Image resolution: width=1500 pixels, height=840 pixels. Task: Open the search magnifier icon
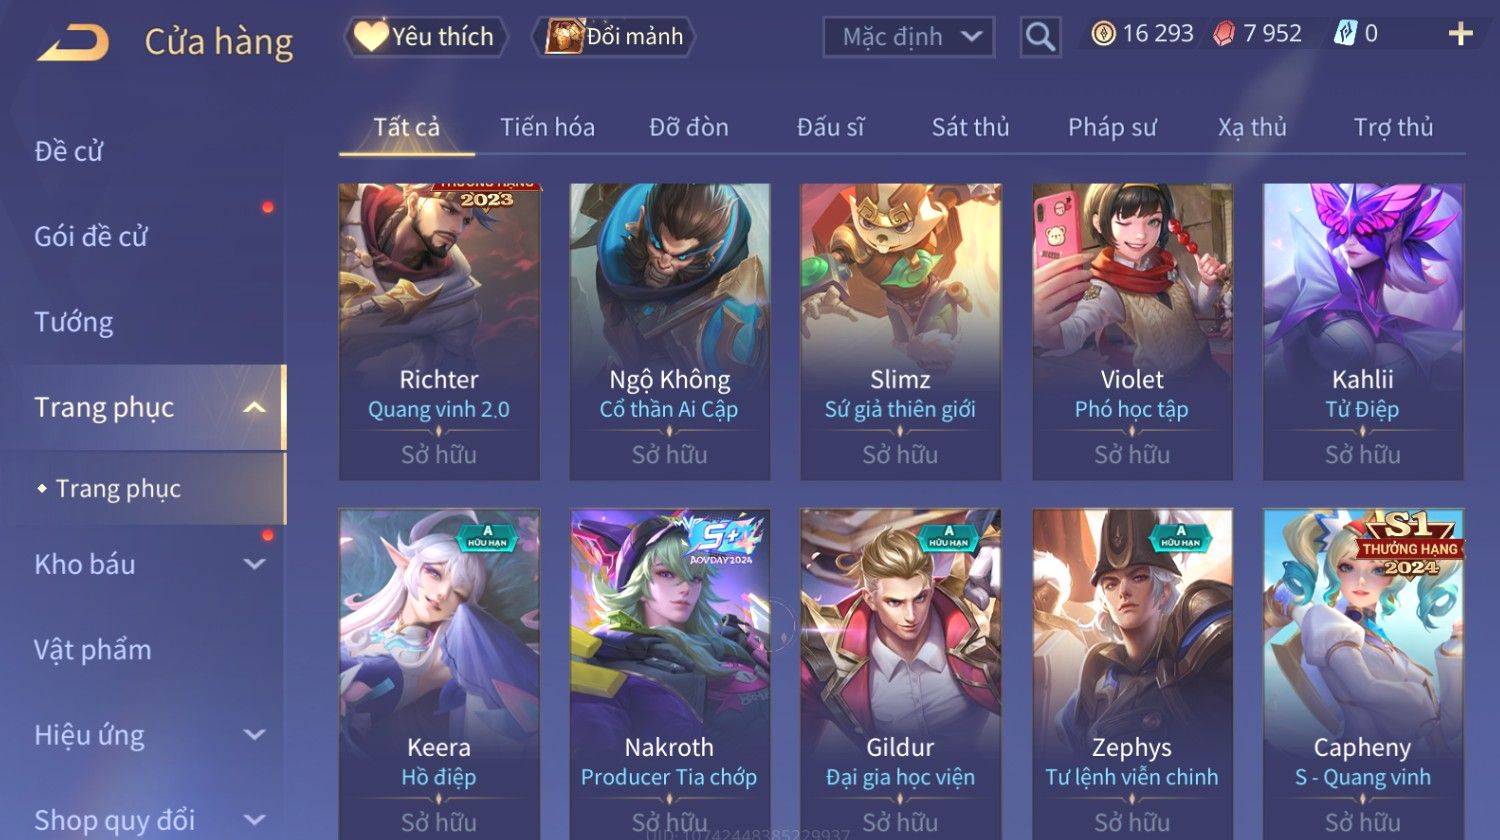tap(1040, 37)
